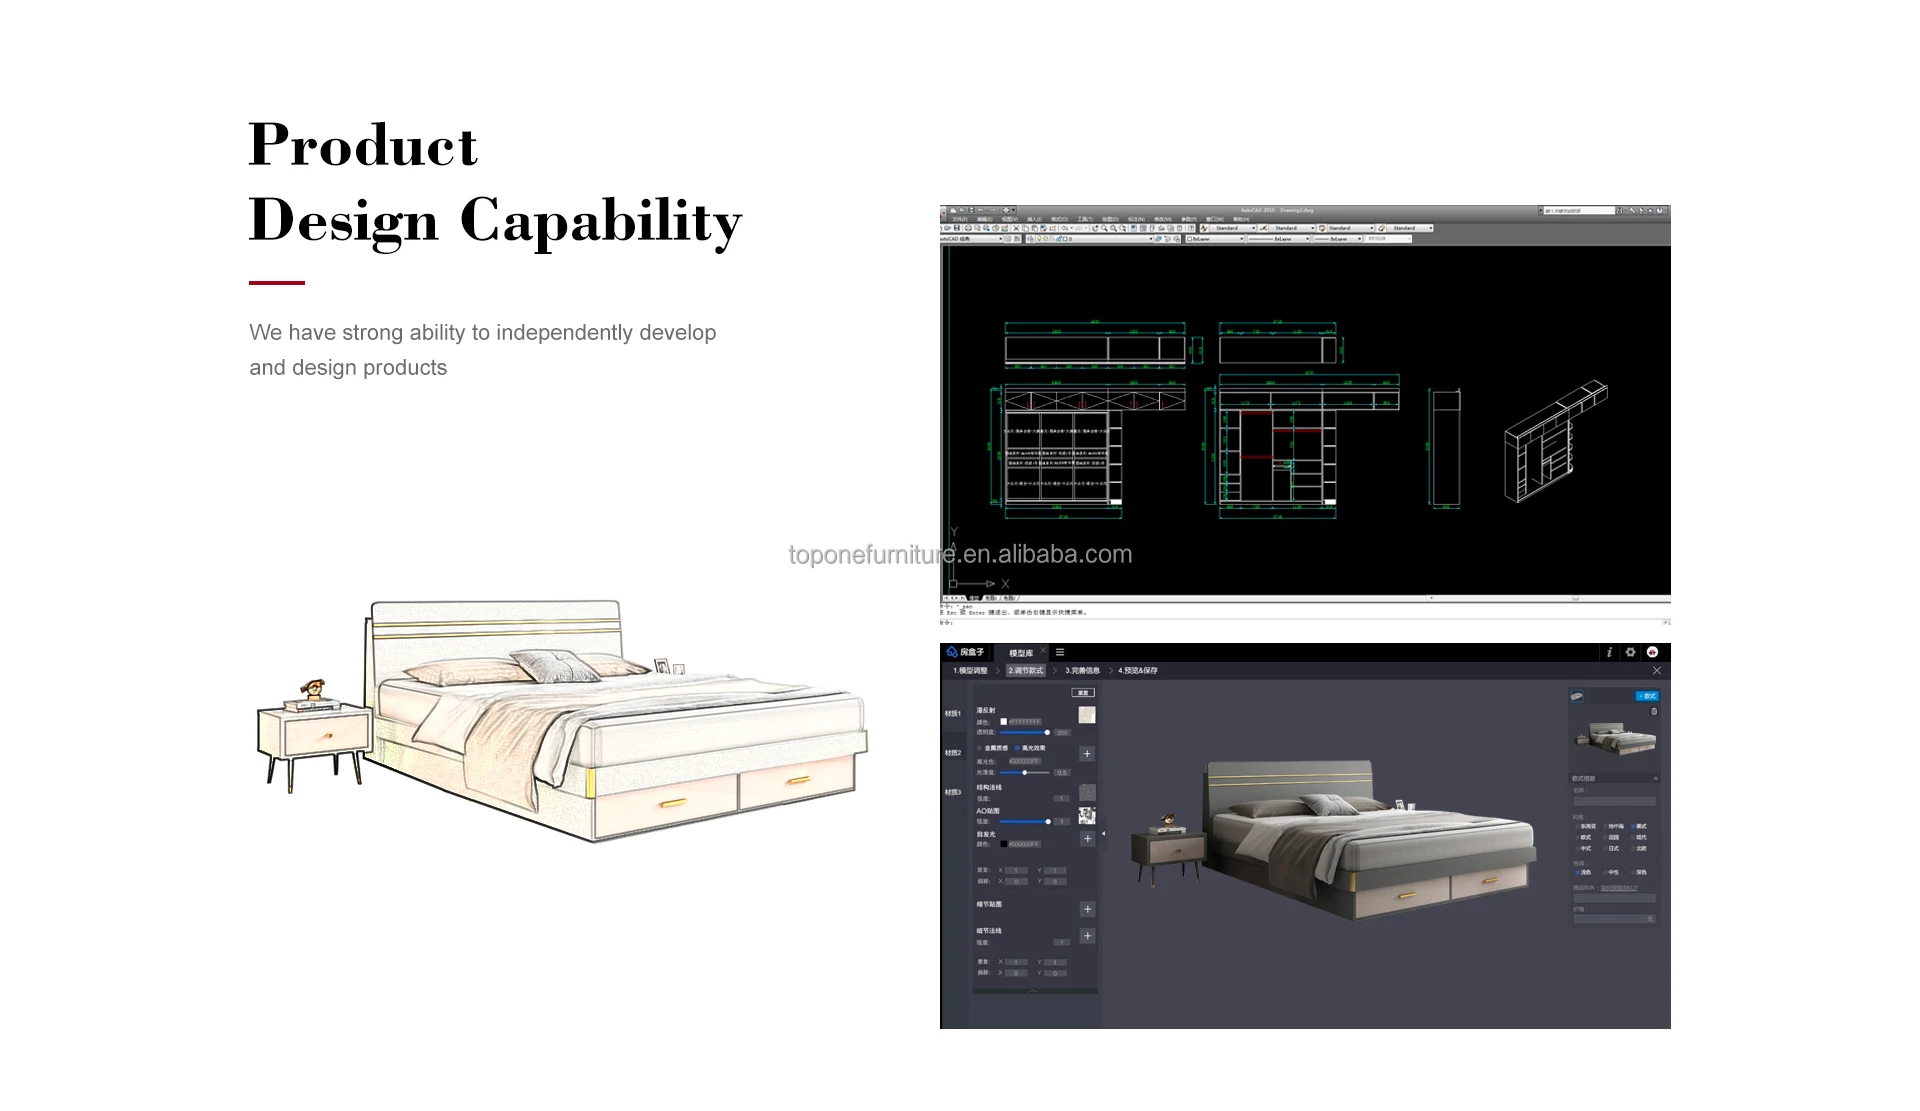Open the settings gear in editor header
This screenshot has height=1111, width=1920.
(x=1630, y=652)
